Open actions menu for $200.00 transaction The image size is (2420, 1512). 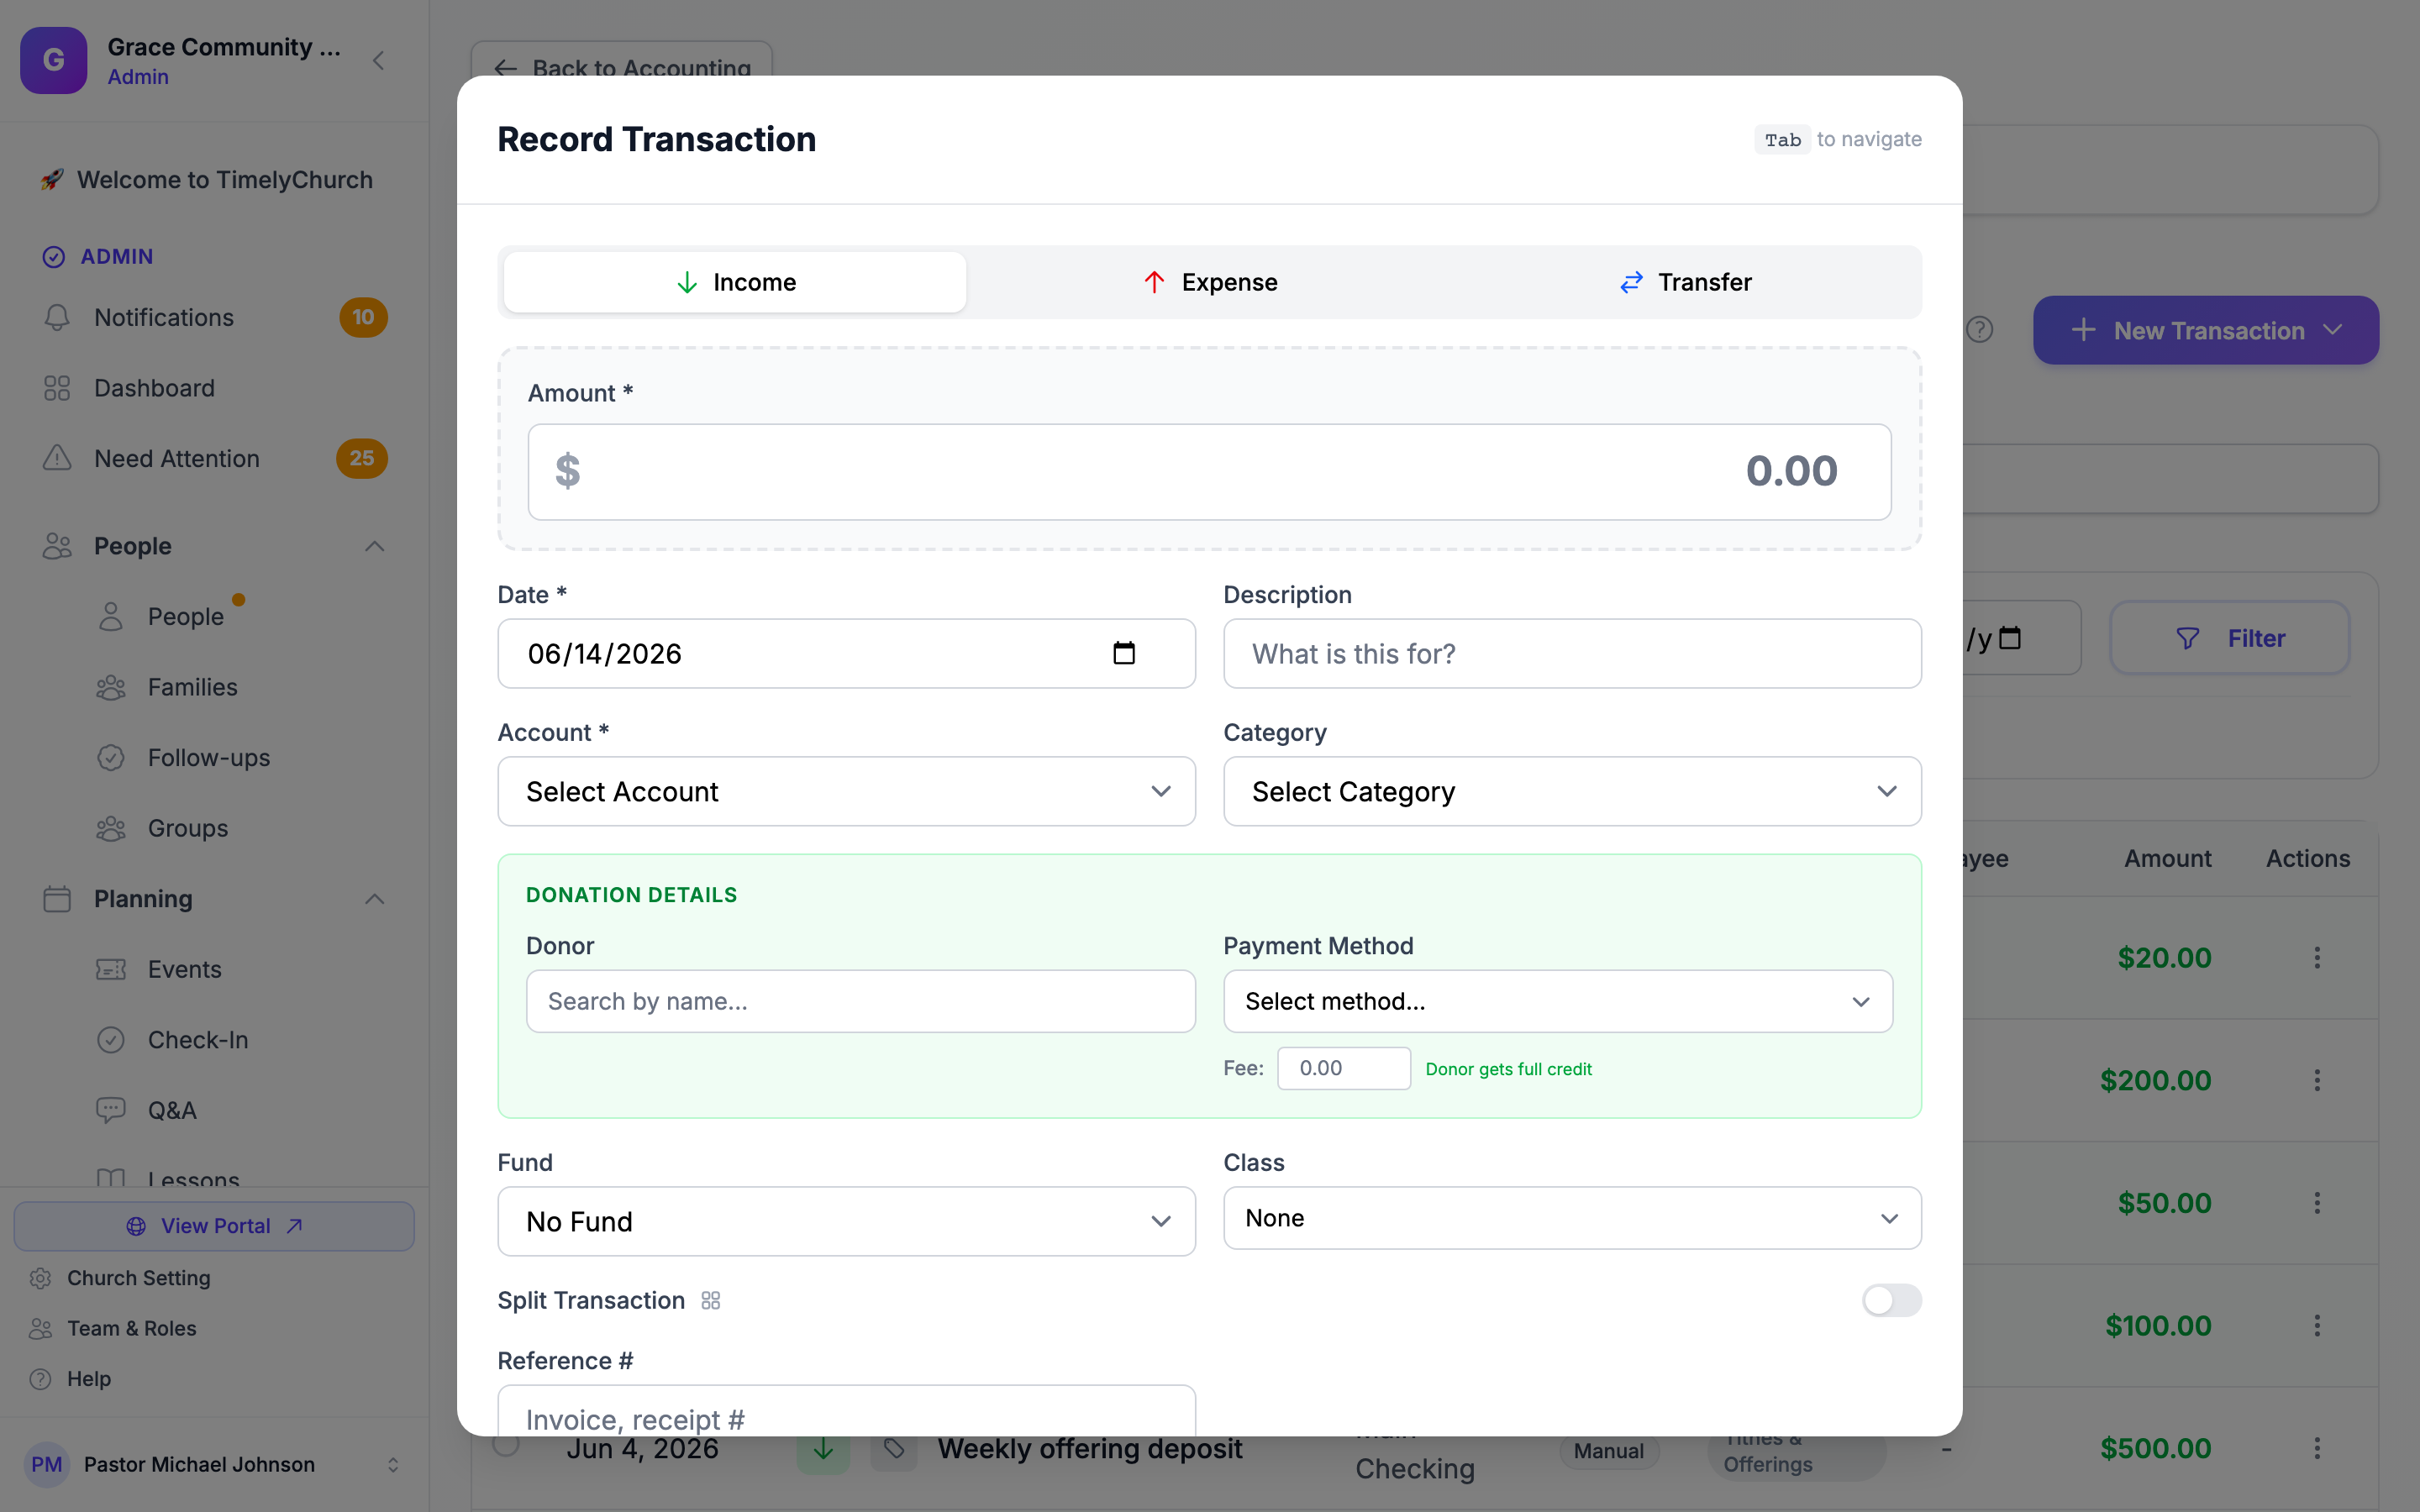[x=2317, y=1080]
